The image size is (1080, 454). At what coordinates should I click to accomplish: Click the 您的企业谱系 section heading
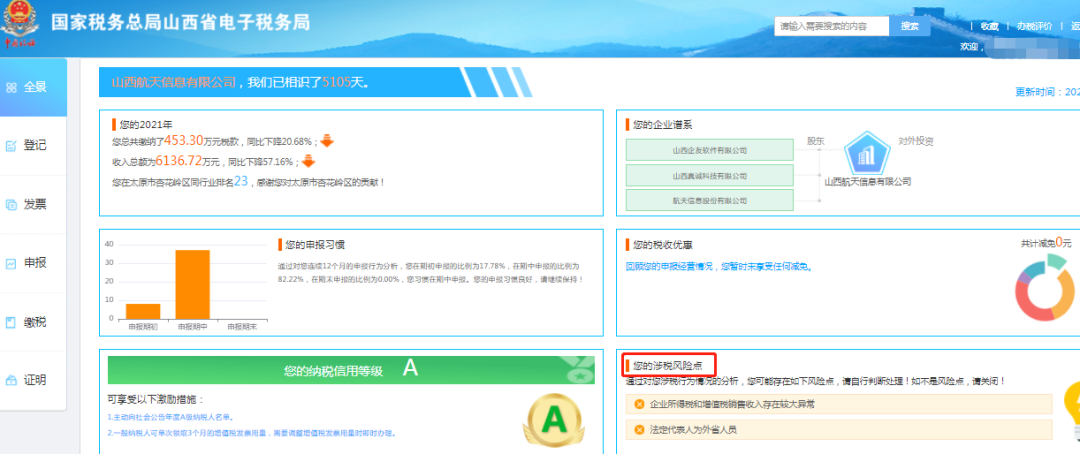(x=663, y=125)
